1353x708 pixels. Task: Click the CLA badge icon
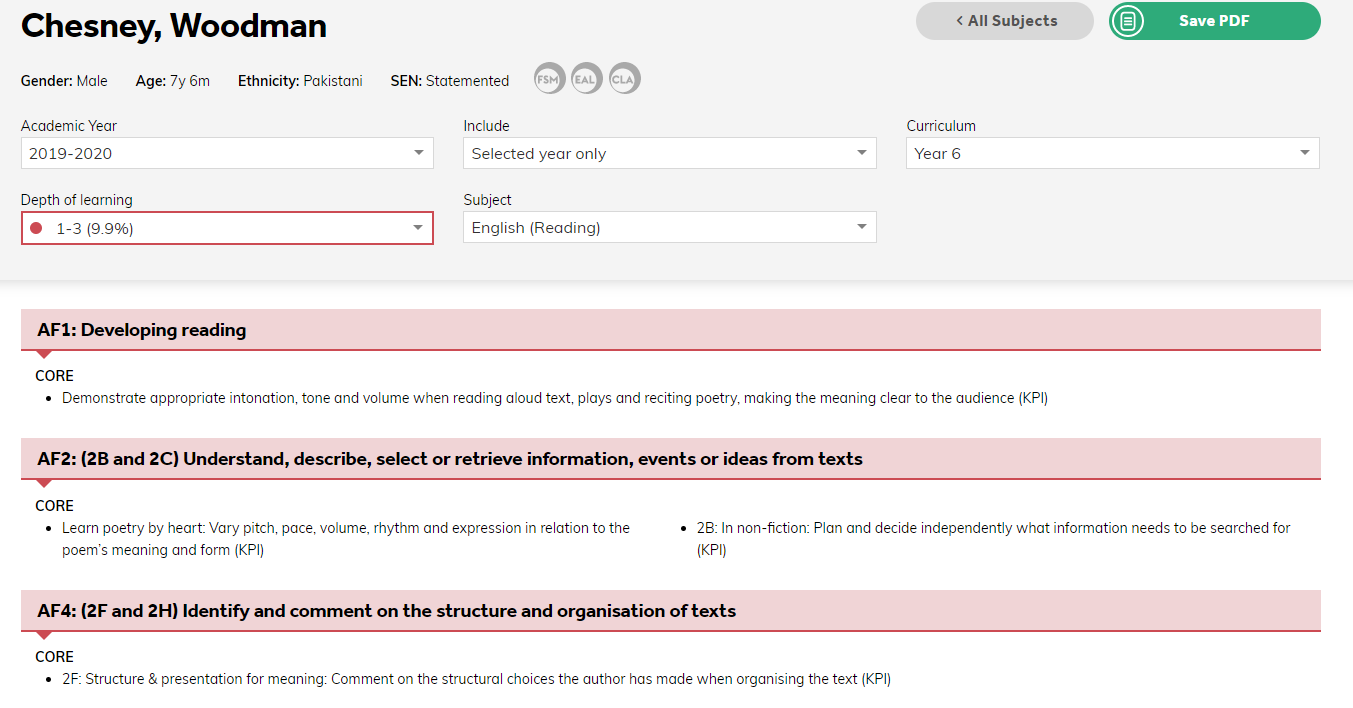(x=624, y=79)
